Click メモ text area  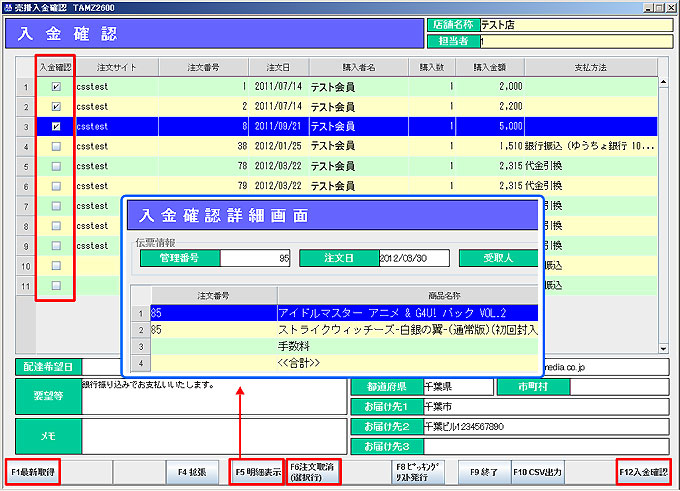214,436
